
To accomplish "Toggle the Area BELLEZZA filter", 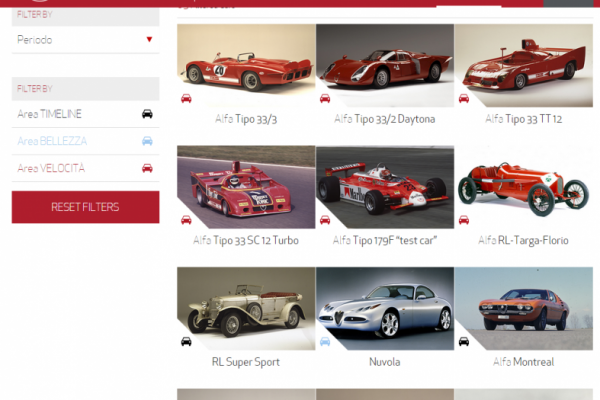I will [52, 141].
